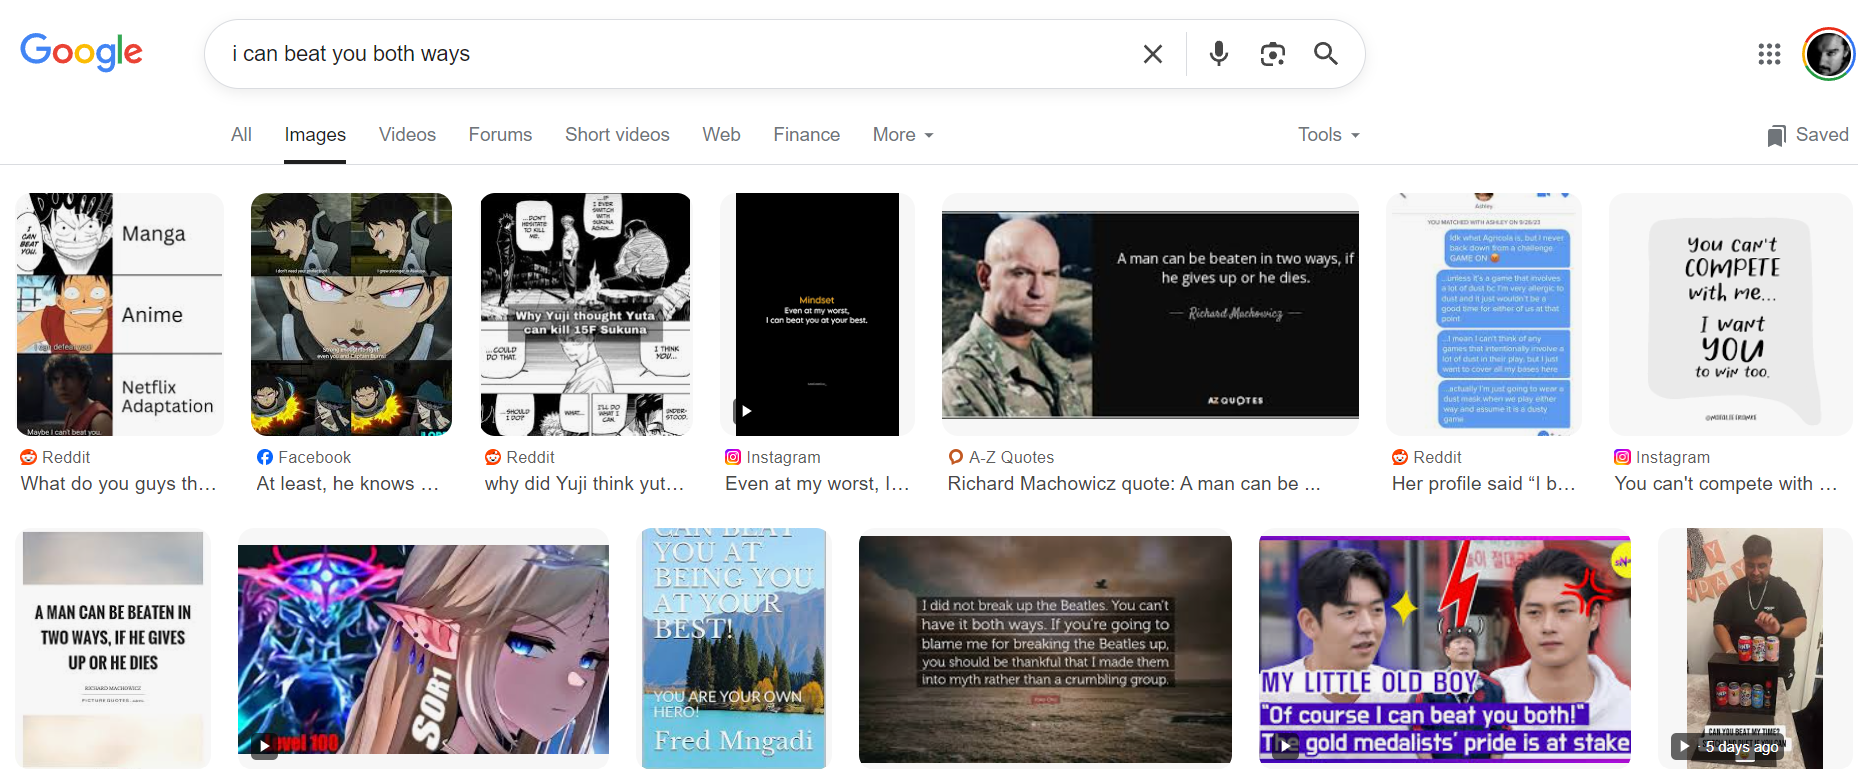Open the Google account profile avatar
The width and height of the screenshot is (1858, 769).
[1828, 54]
